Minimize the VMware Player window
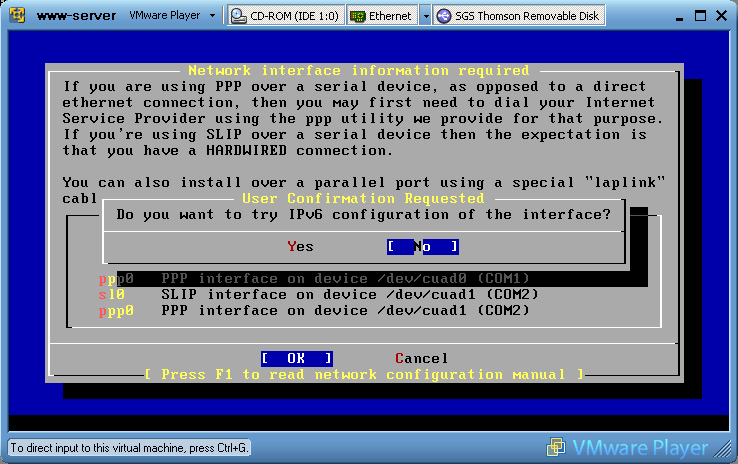Screen dimensions: 738x464 point(679,17)
